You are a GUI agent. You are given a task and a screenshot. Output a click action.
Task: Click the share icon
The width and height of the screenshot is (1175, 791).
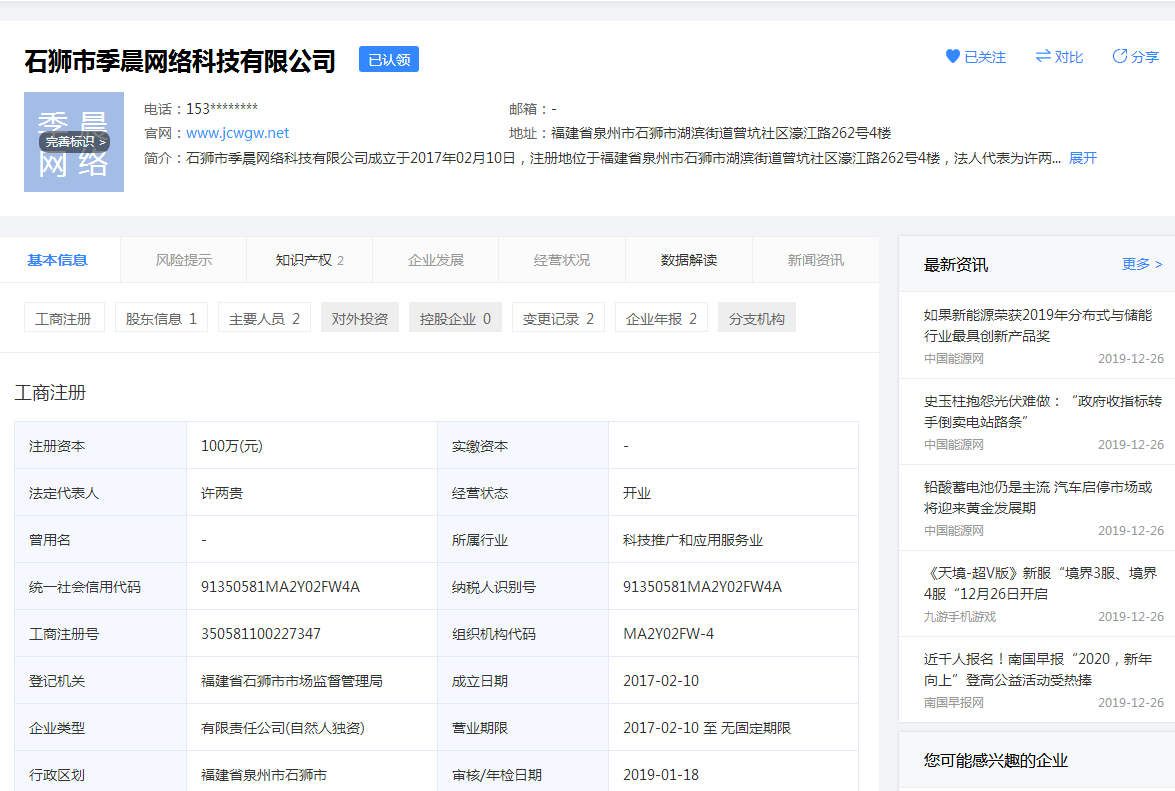point(1120,57)
